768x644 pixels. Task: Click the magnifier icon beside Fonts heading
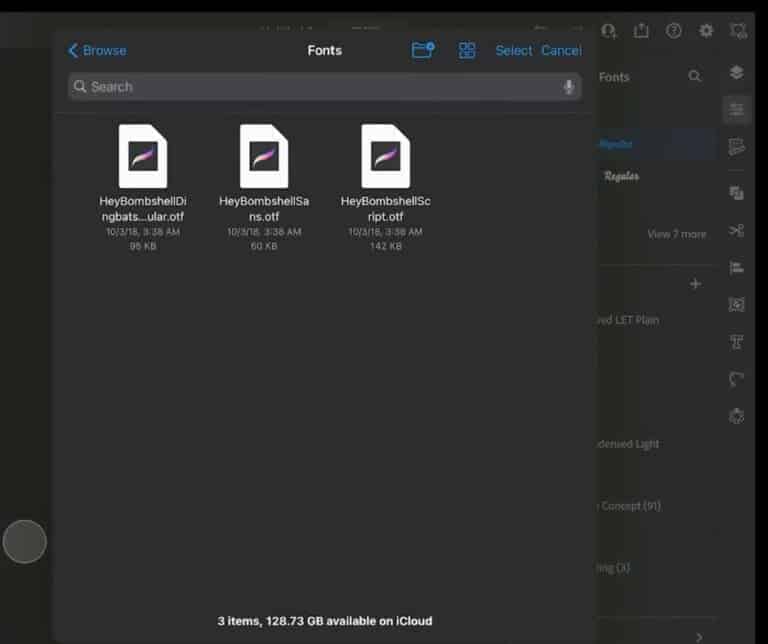tap(695, 76)
